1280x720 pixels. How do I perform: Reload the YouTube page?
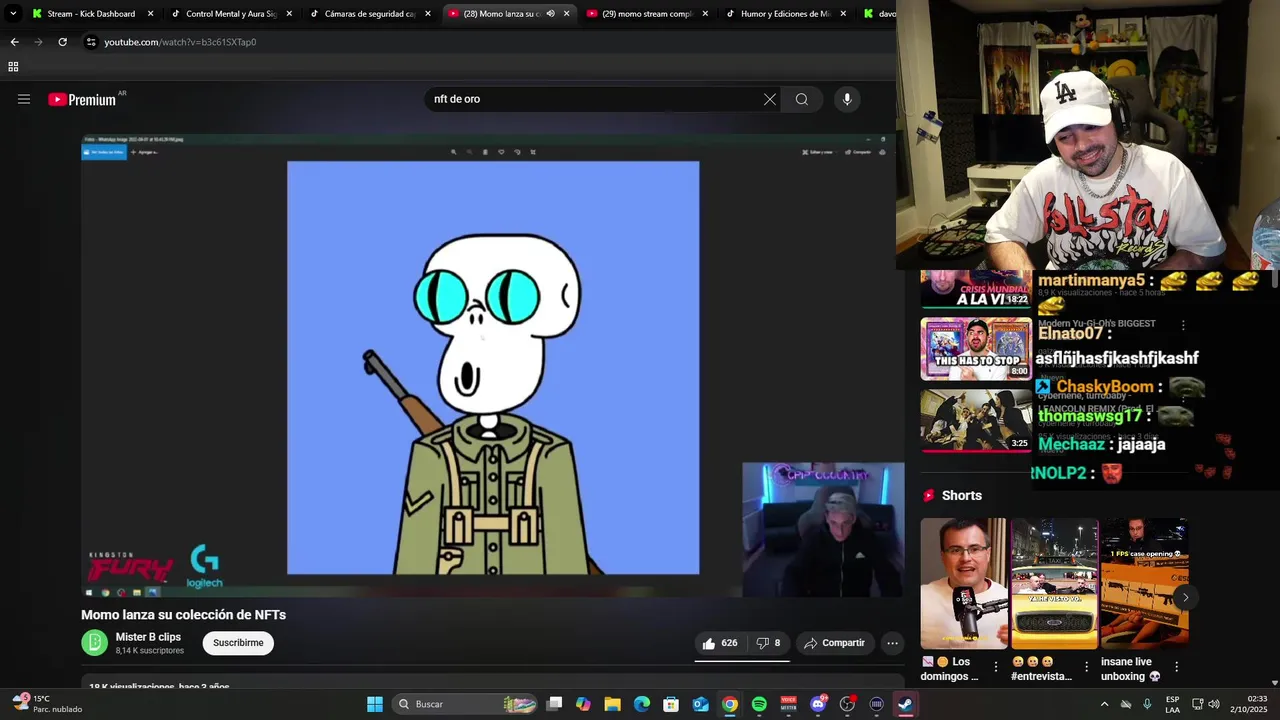tap(62, 42)
